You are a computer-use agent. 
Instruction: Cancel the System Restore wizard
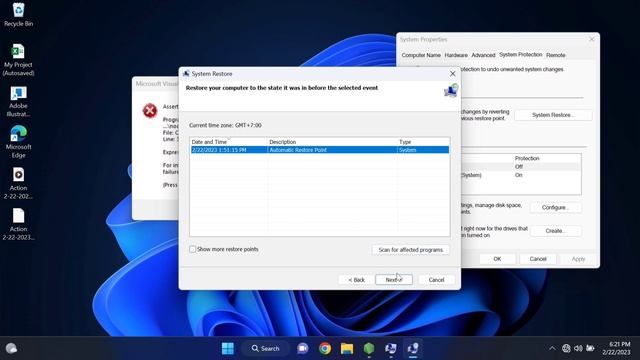pyautogui.click(x=436, y=280)
